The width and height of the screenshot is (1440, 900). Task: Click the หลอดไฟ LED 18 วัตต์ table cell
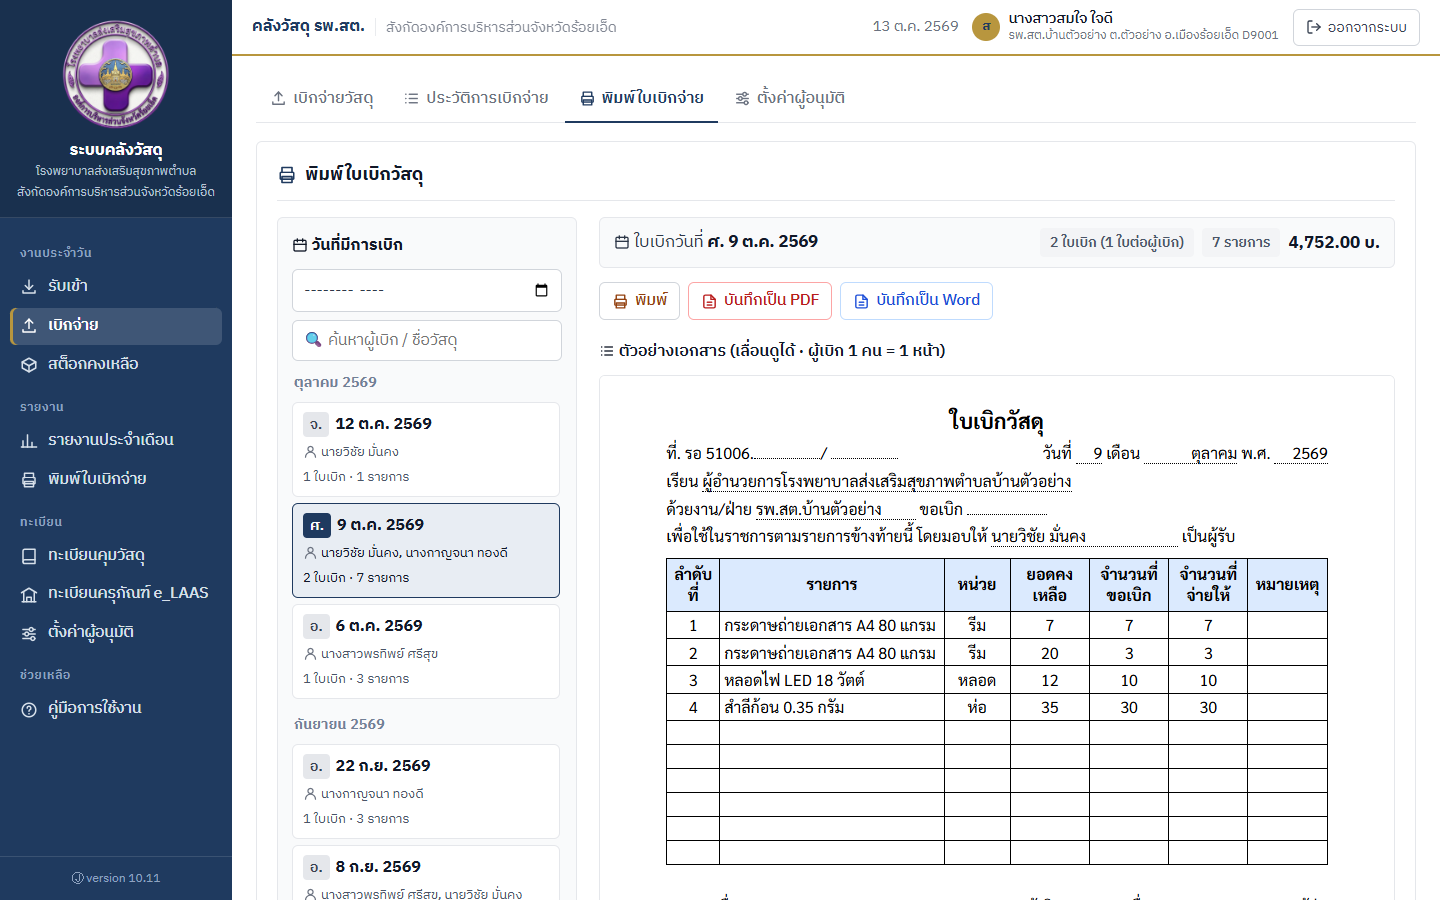click(x=832, y=680)
